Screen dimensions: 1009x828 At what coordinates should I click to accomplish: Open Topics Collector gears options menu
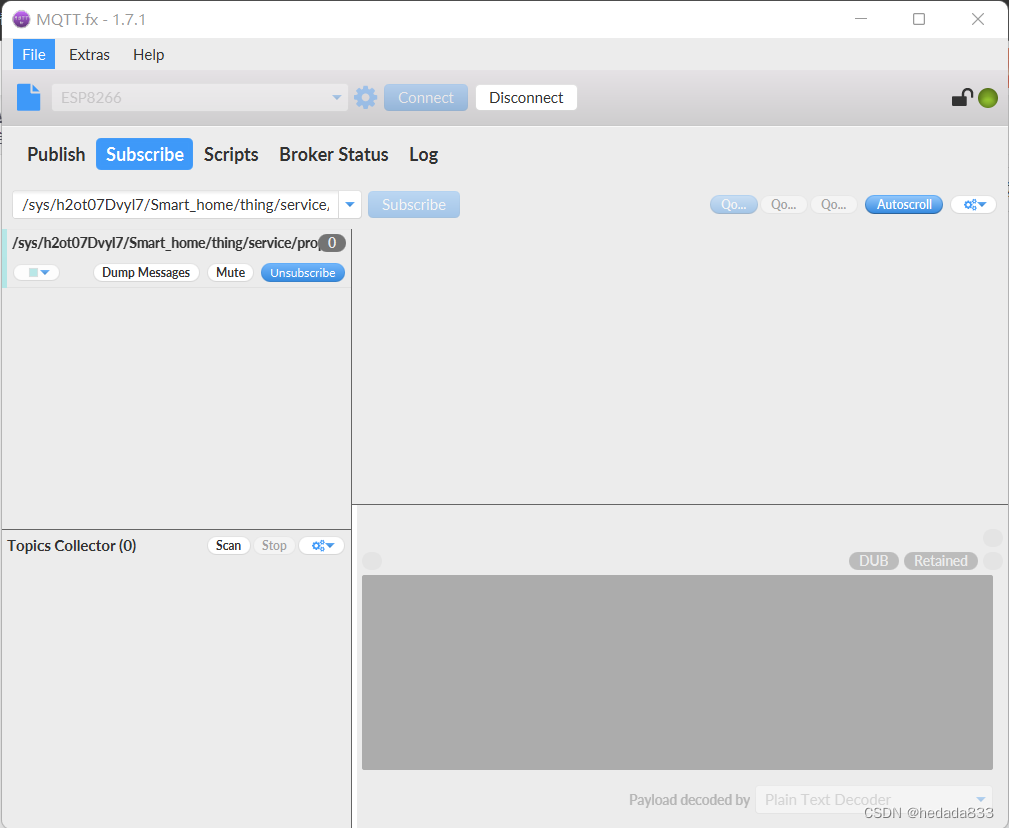coord(322,546)
